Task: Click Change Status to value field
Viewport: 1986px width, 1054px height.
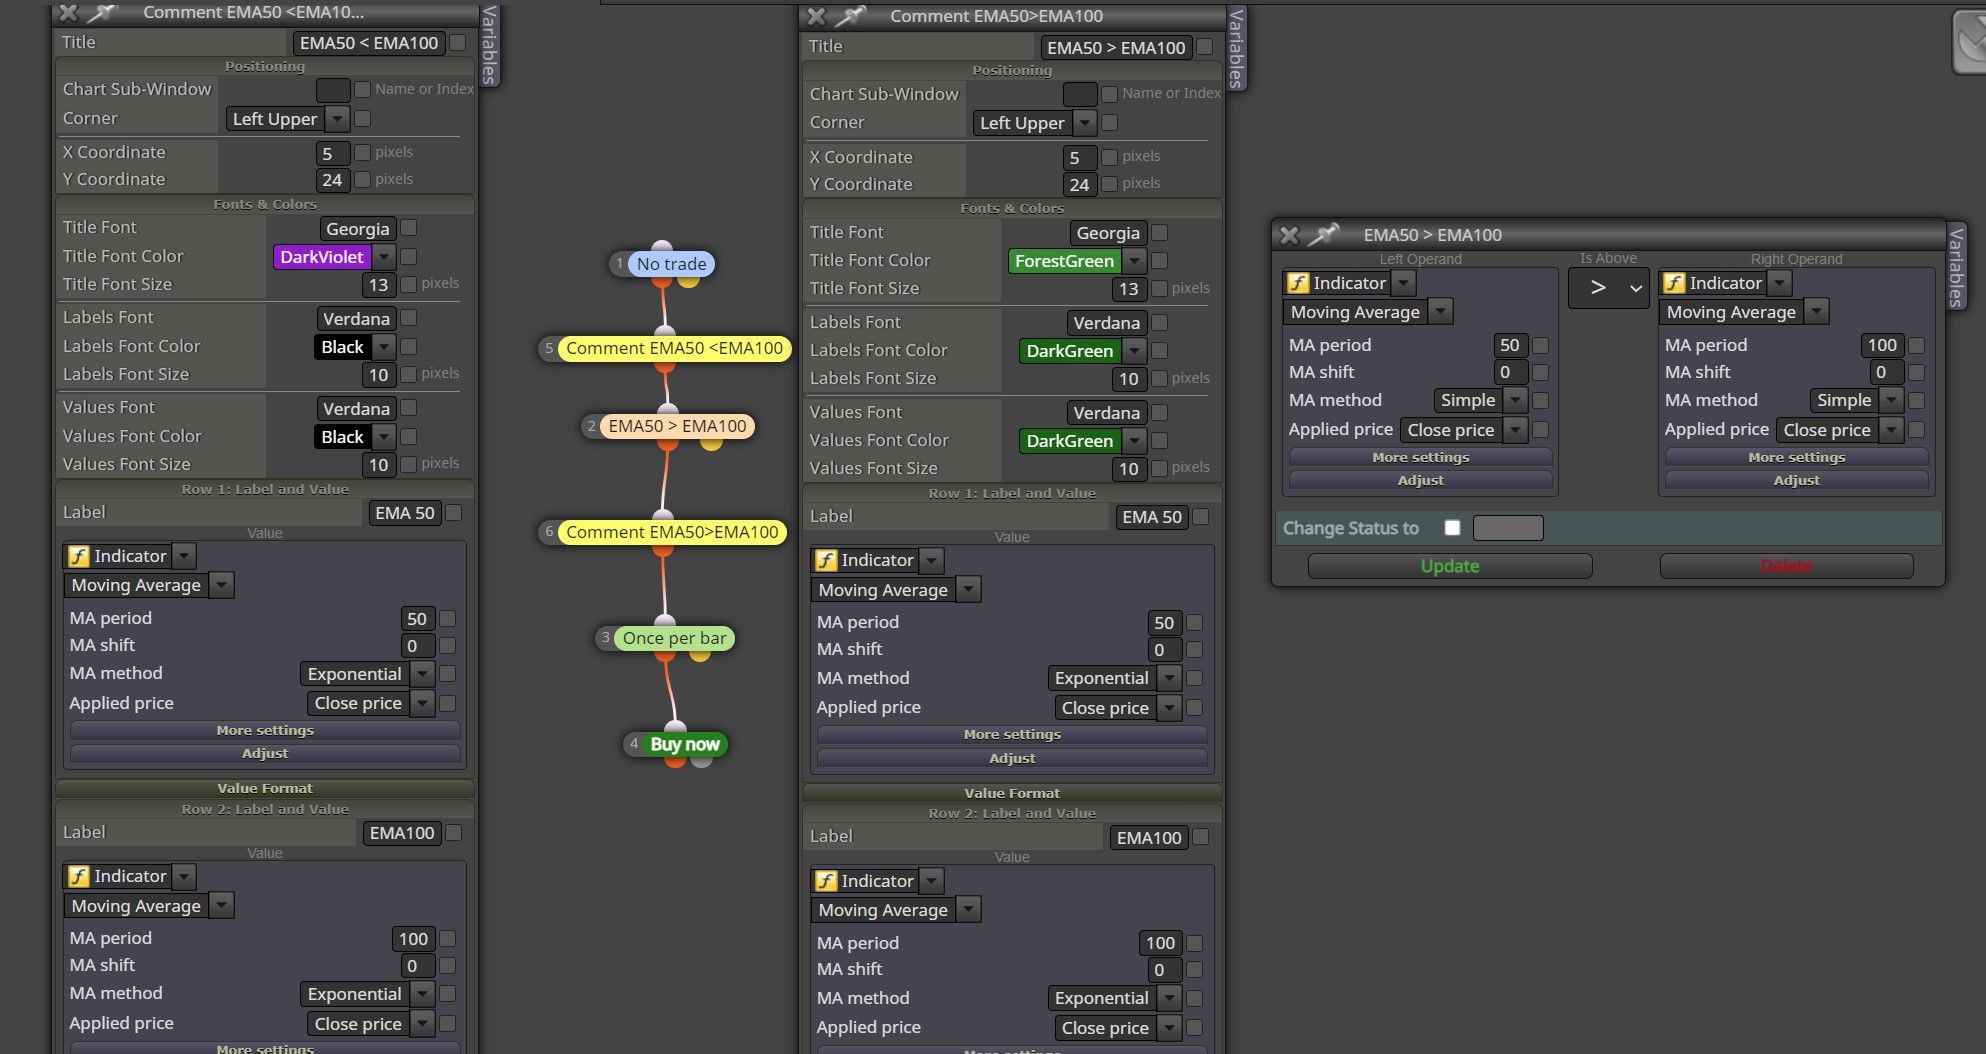Action: point(1508,528)
